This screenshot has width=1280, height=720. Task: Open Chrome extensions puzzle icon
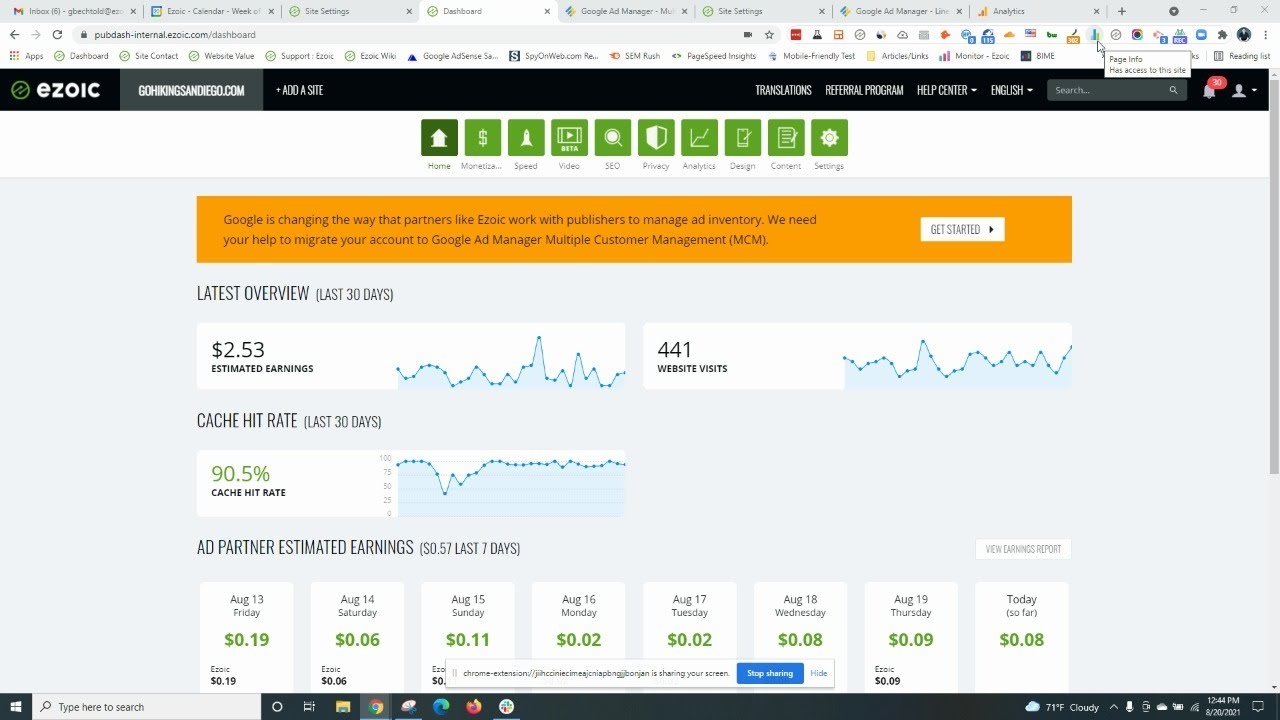coord(1222,34)
